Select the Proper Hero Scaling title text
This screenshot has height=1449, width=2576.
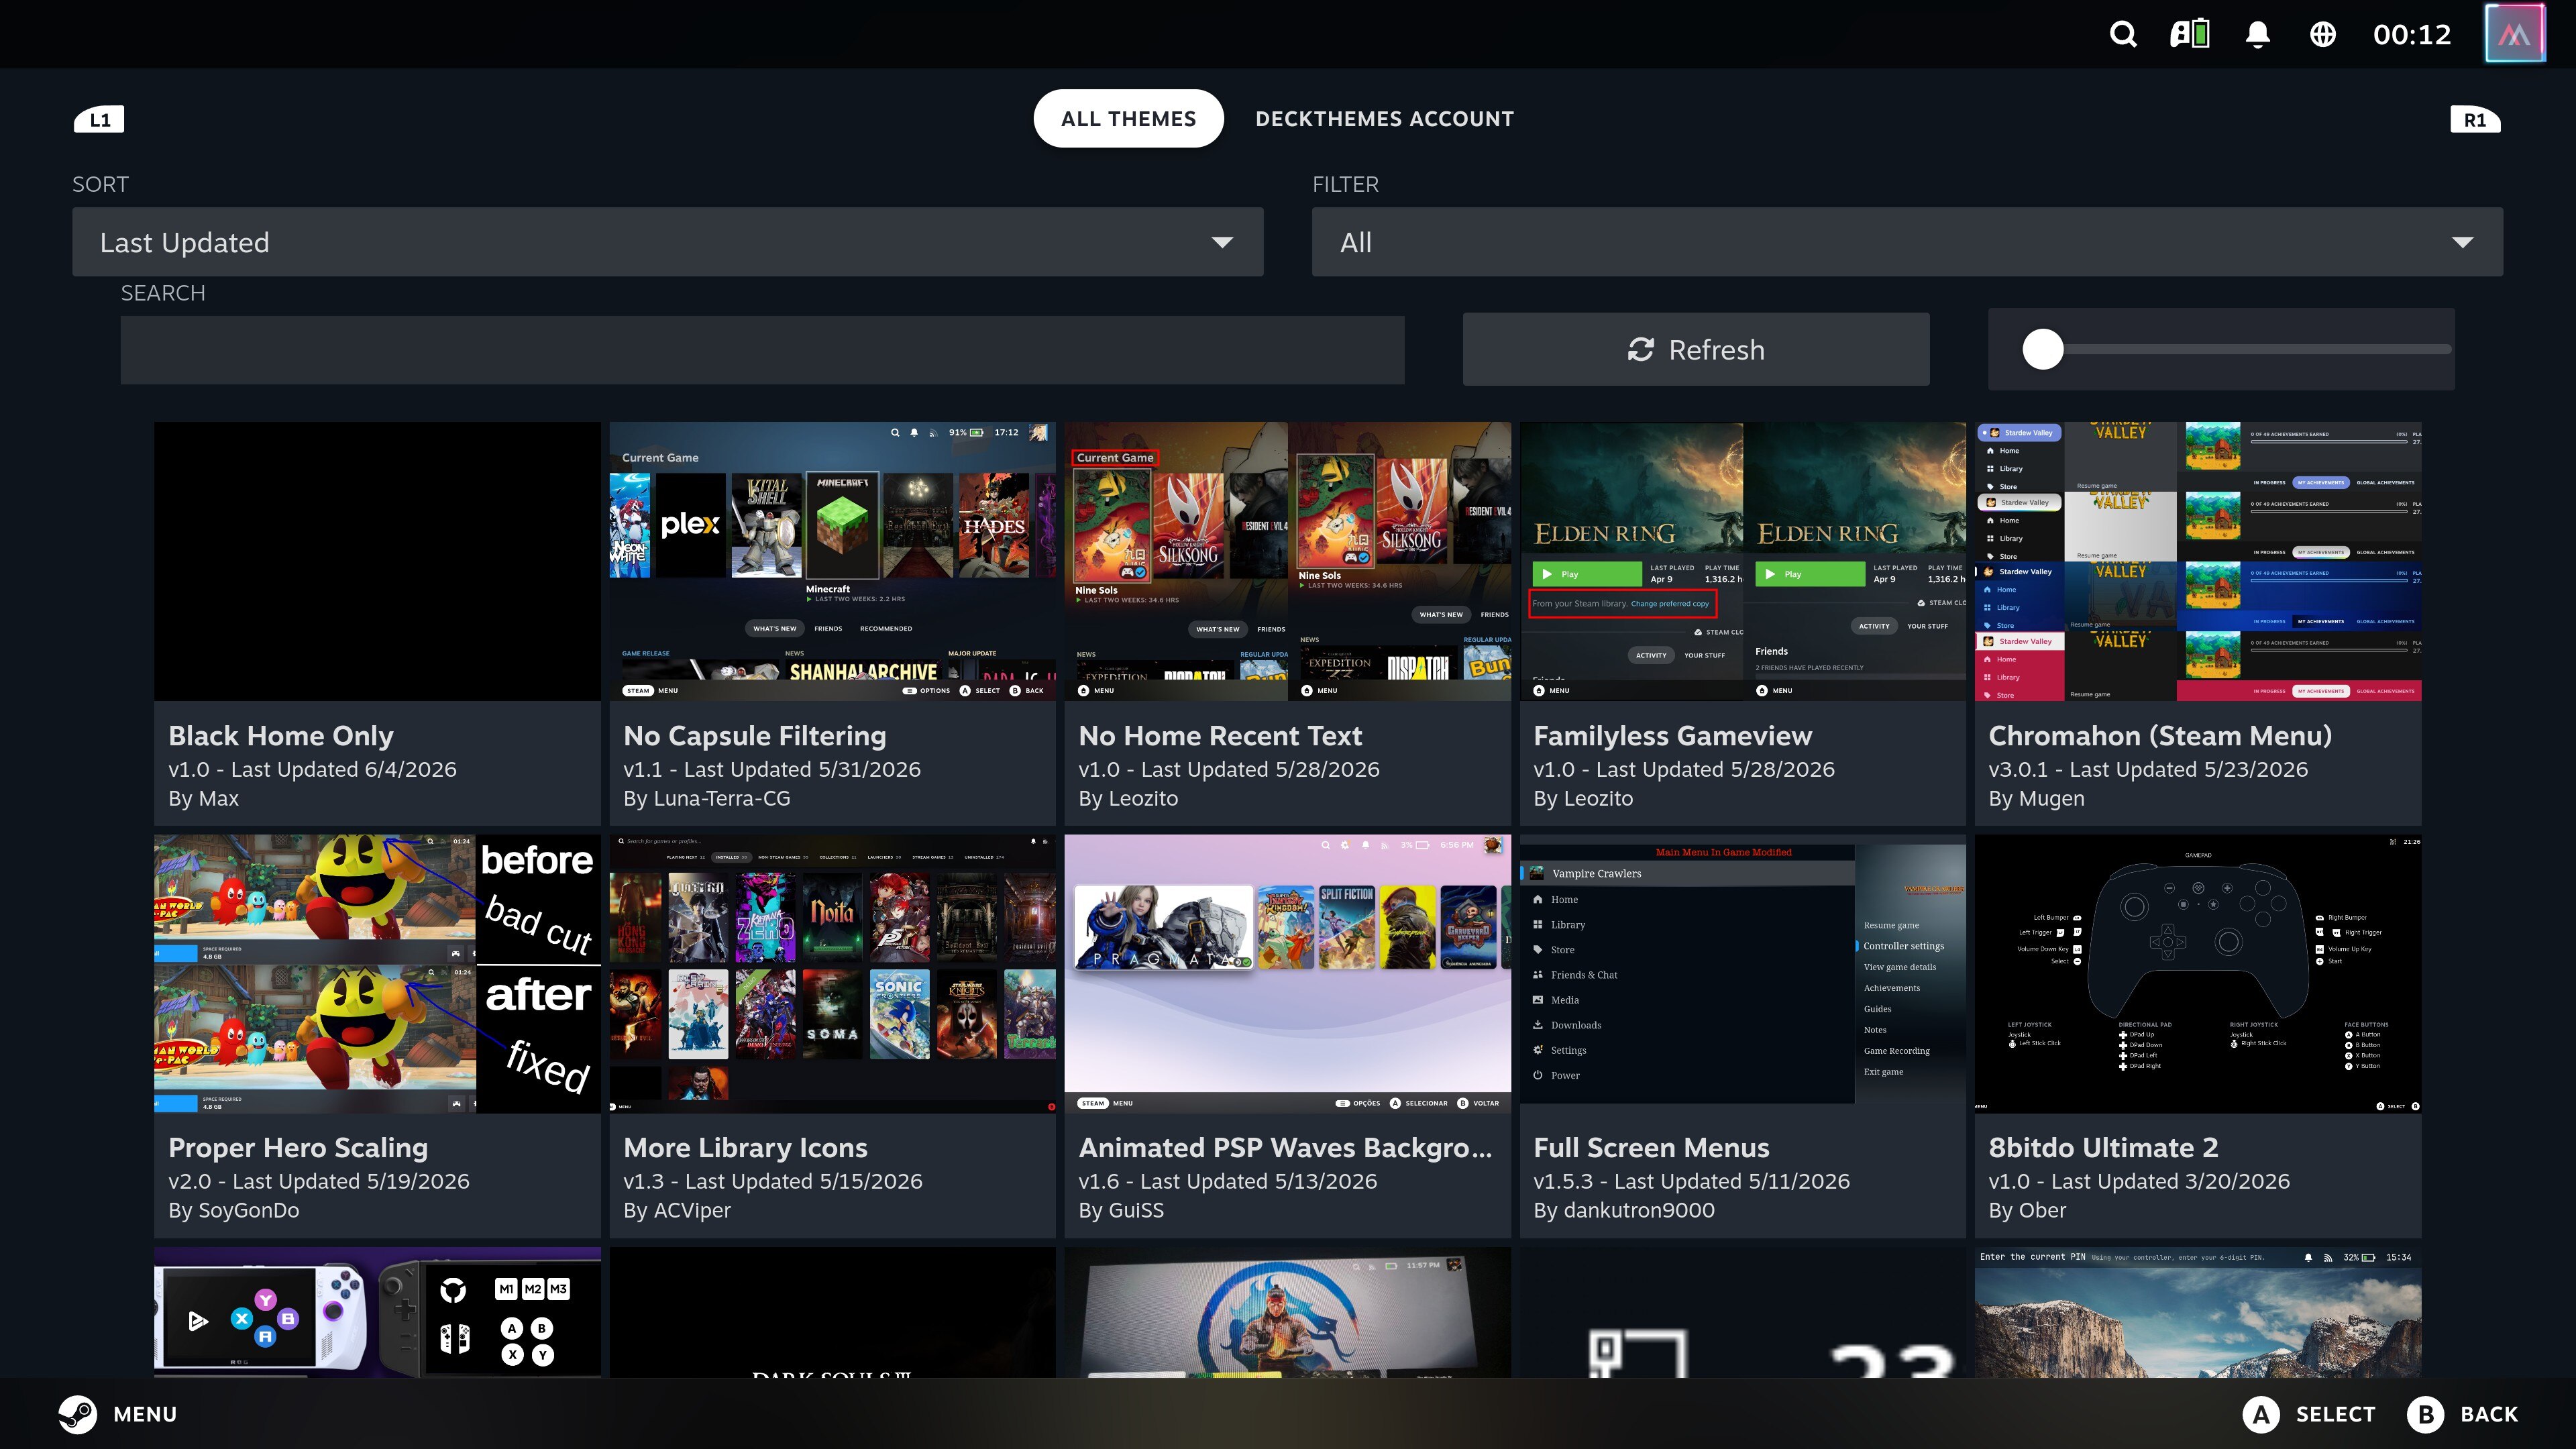298,1148
